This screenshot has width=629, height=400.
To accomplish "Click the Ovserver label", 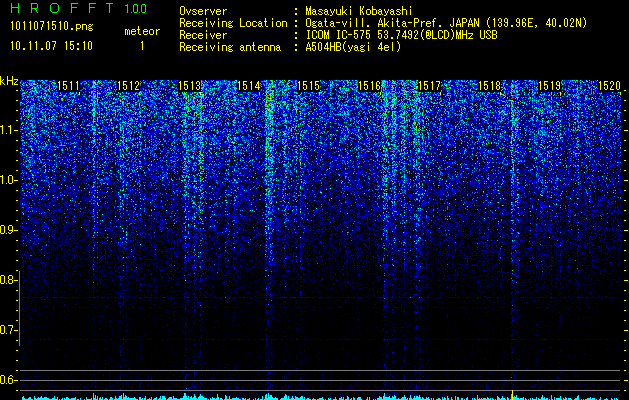I will pos(203,11).
